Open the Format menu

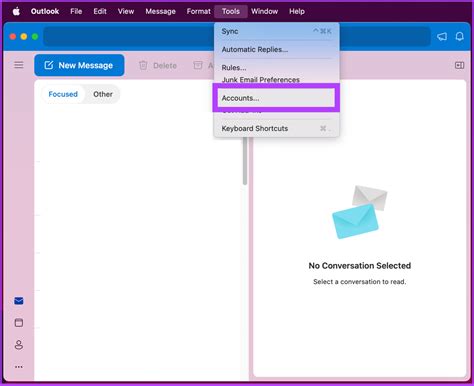coord(198,11)
